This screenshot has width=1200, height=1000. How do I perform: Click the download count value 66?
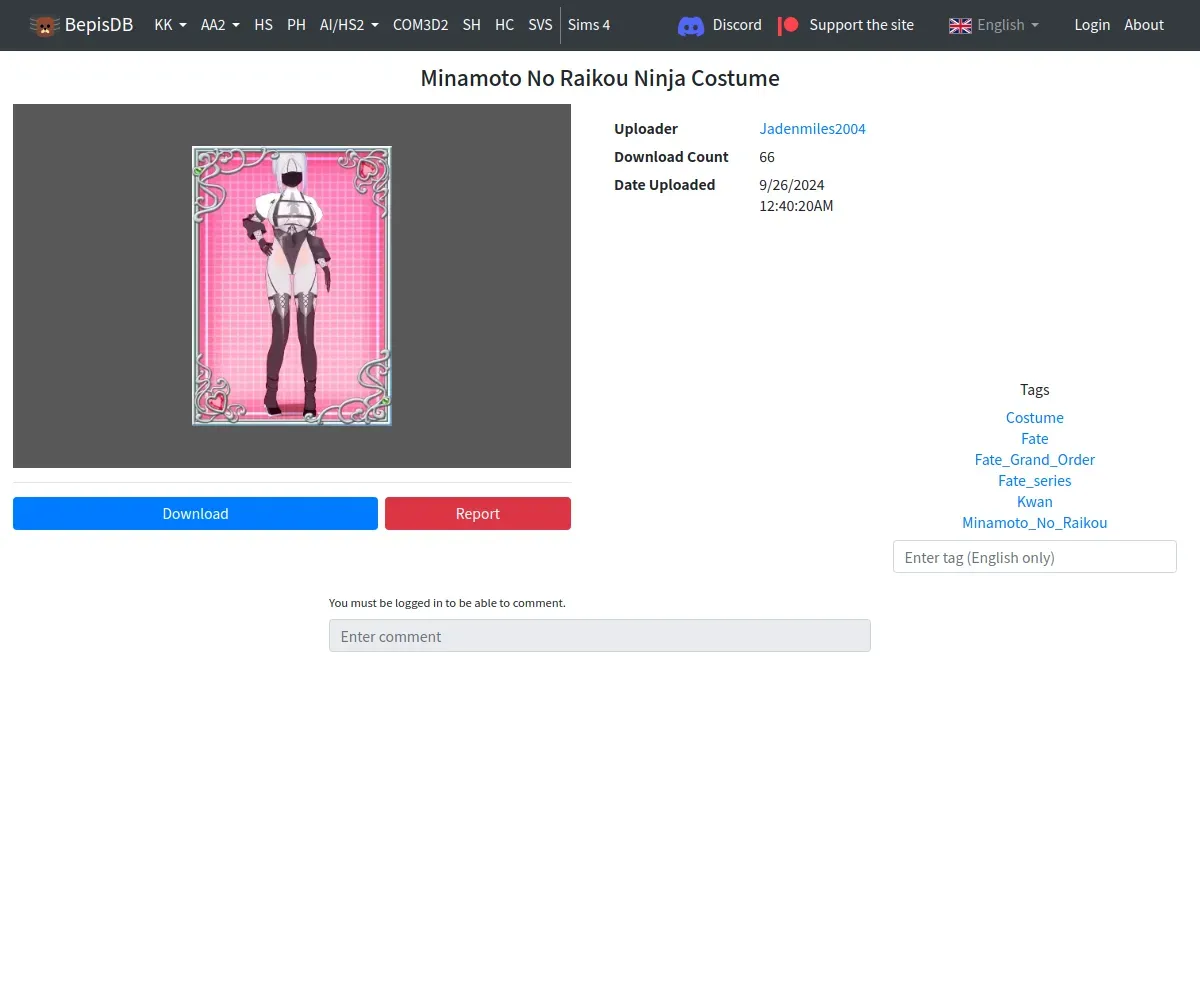(767, 157)
